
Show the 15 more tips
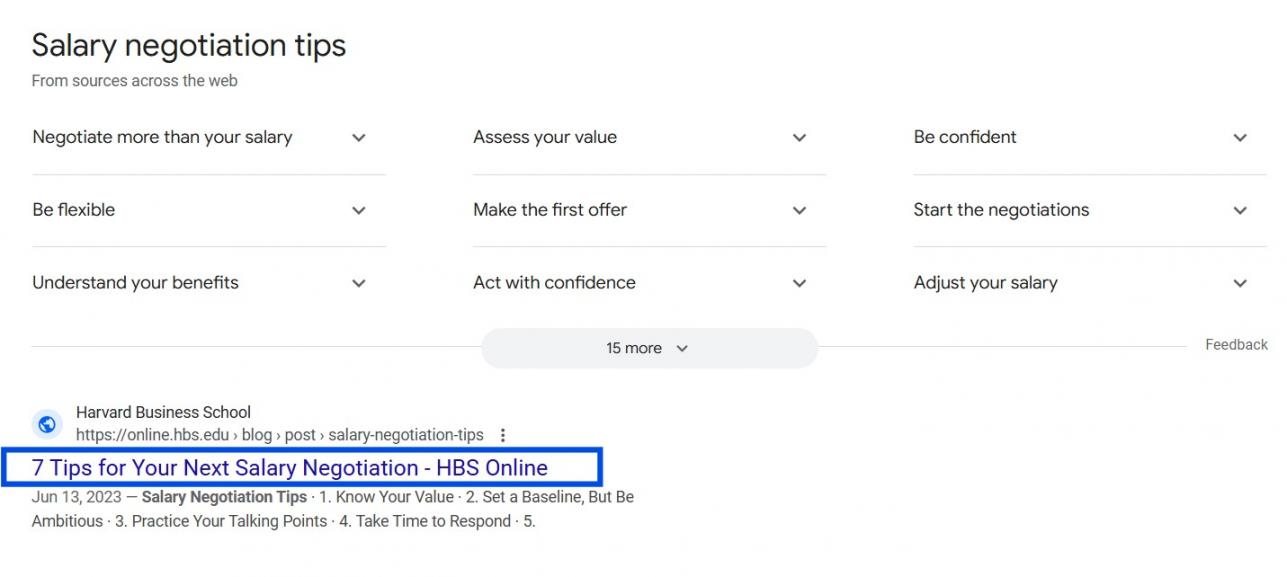pos(648,348)
